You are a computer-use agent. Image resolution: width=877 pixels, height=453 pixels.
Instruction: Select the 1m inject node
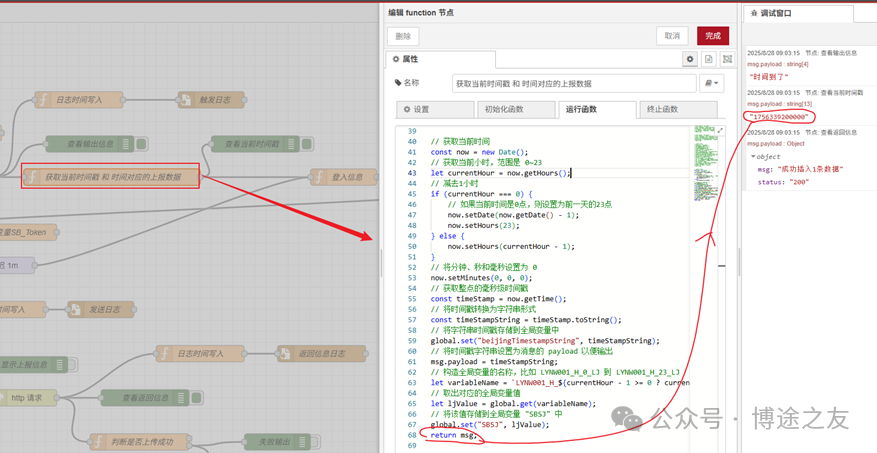[17, 266]
